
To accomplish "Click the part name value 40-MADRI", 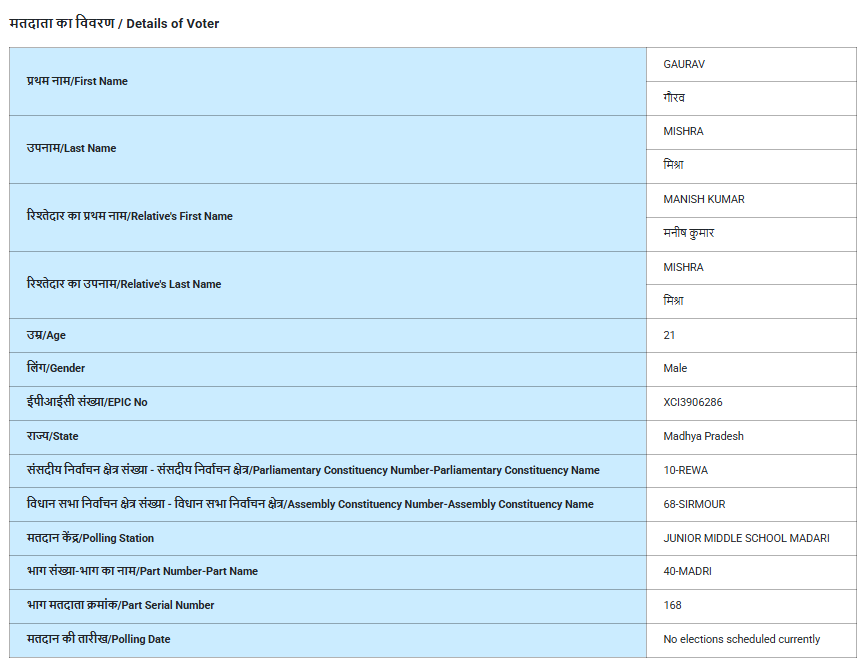I will tap(687, 571).
